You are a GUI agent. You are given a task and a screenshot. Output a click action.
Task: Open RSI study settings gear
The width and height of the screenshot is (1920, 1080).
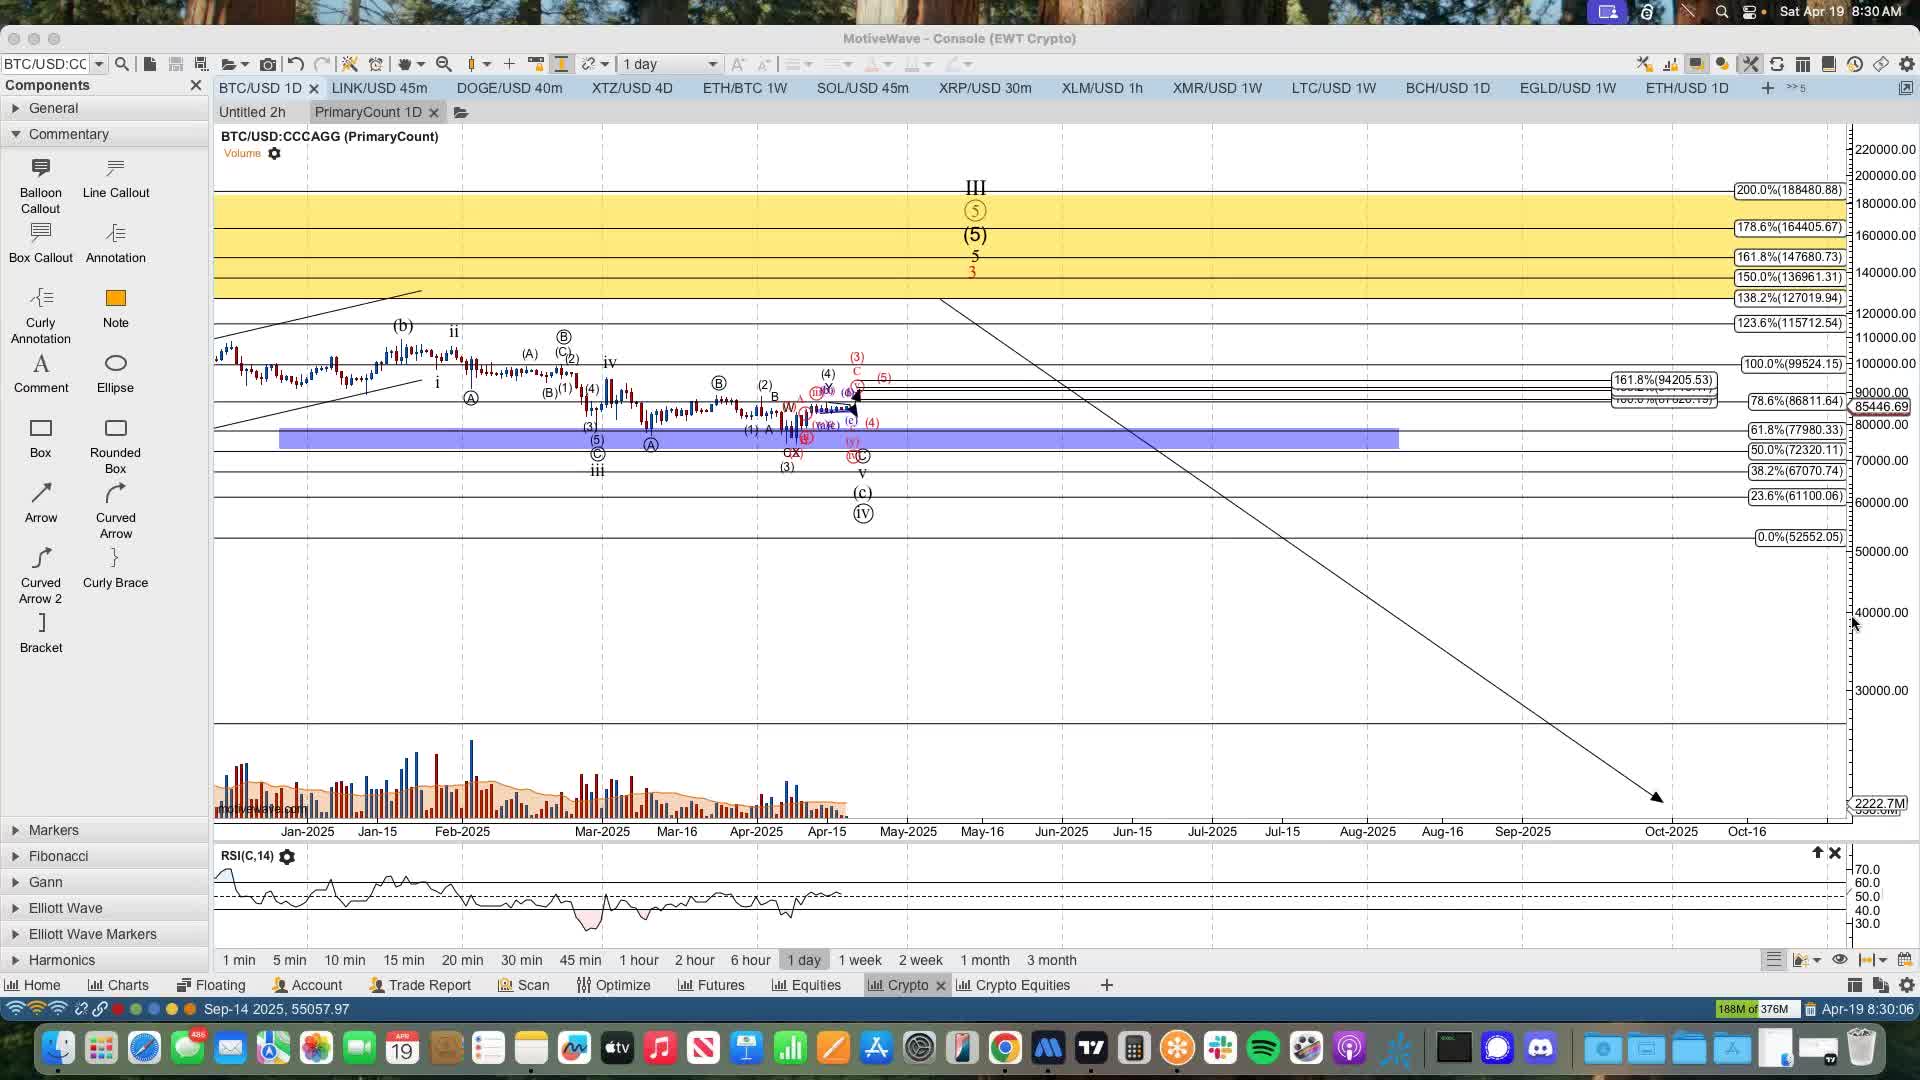287,857
